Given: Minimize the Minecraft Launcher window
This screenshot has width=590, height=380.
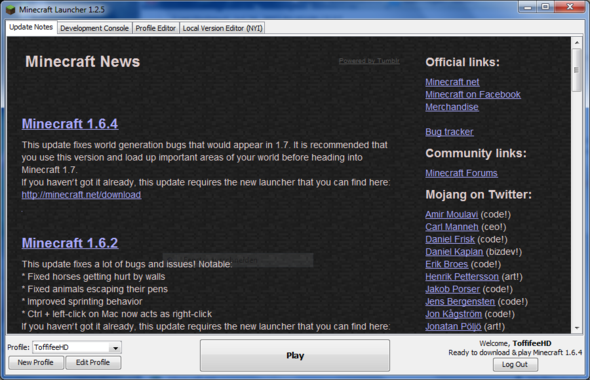Looking at the screenshot, I should click(x=528, y=7).
